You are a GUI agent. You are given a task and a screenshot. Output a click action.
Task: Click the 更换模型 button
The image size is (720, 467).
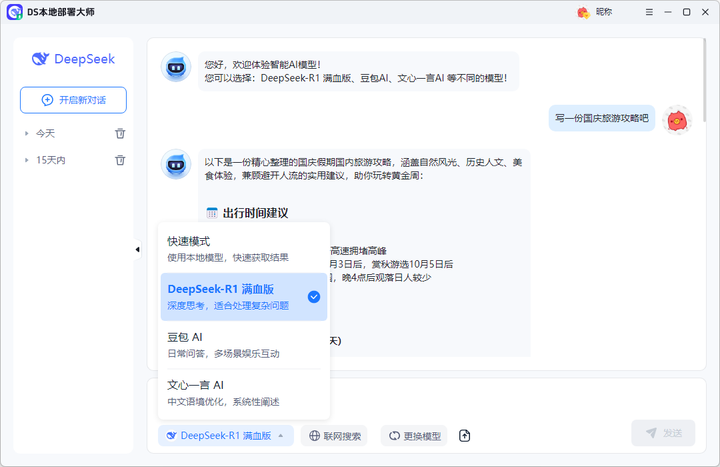[x=414, y=435]
